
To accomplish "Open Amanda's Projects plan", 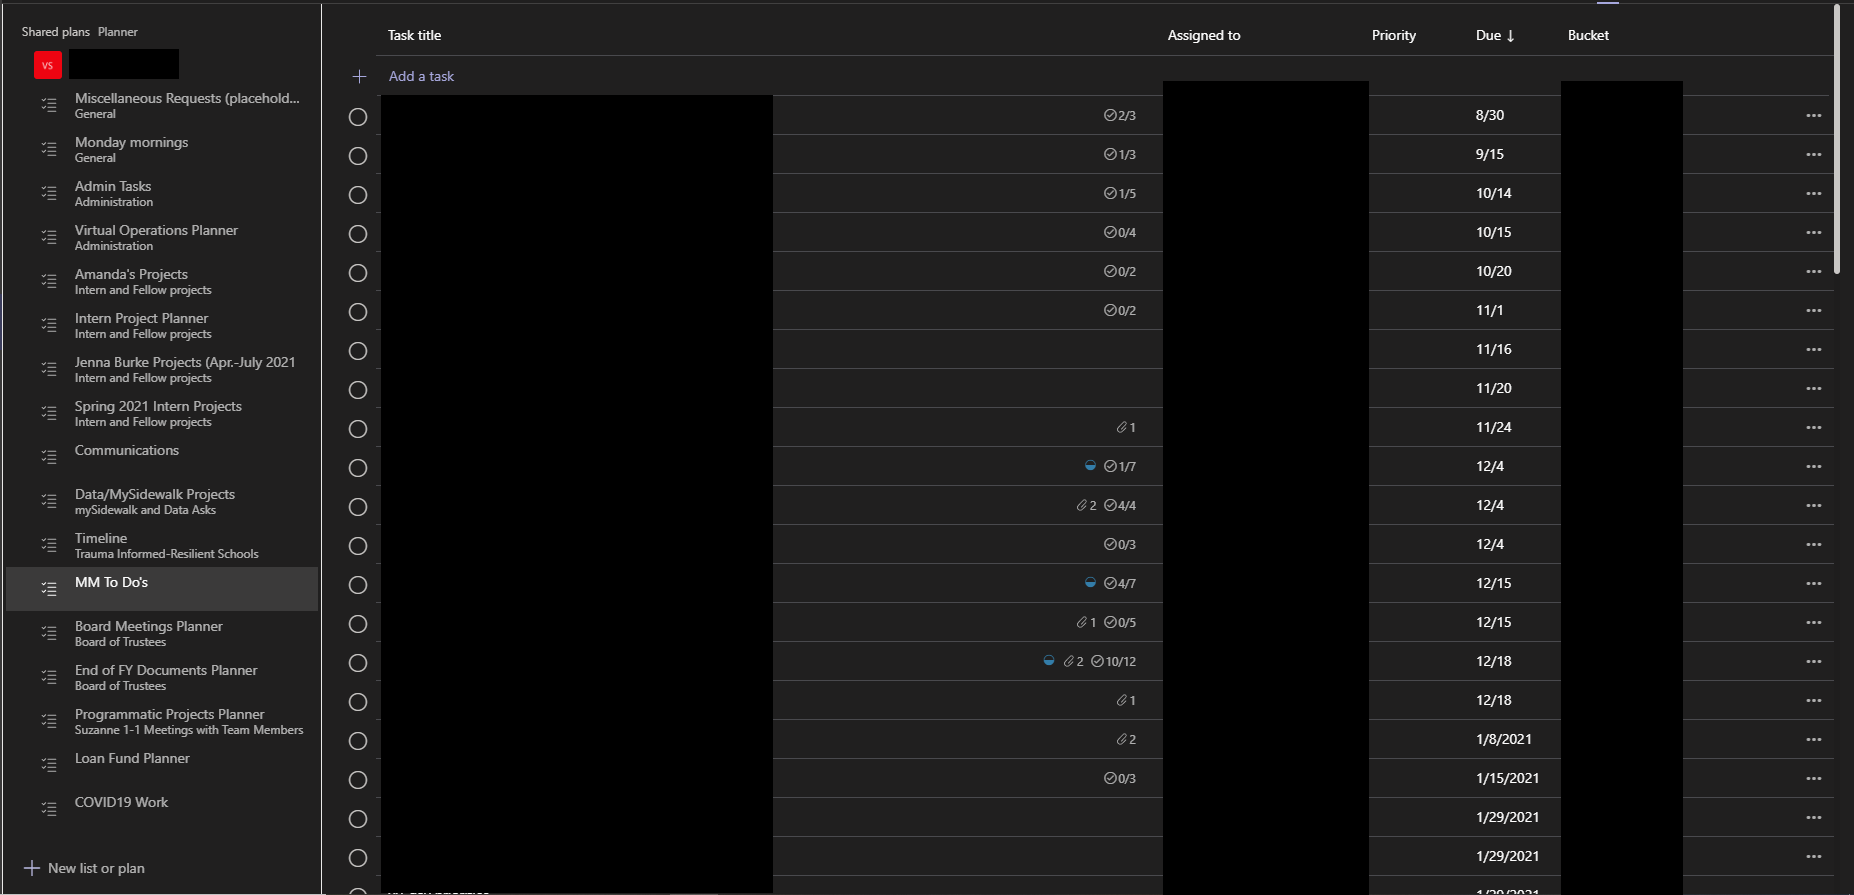I will click(162, 281).
